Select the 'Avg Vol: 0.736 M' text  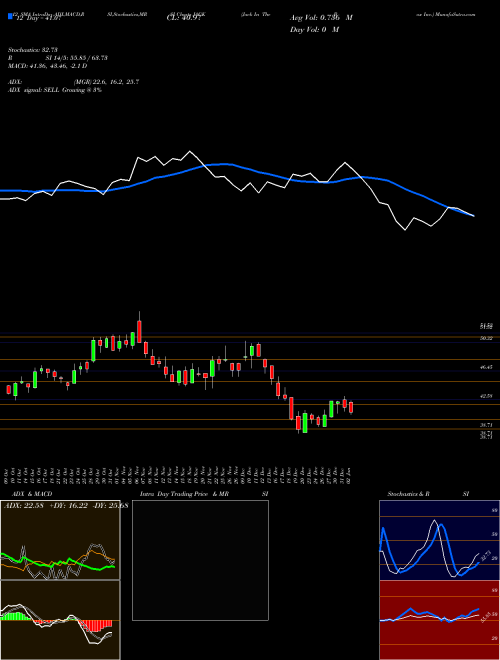[321, 18]
